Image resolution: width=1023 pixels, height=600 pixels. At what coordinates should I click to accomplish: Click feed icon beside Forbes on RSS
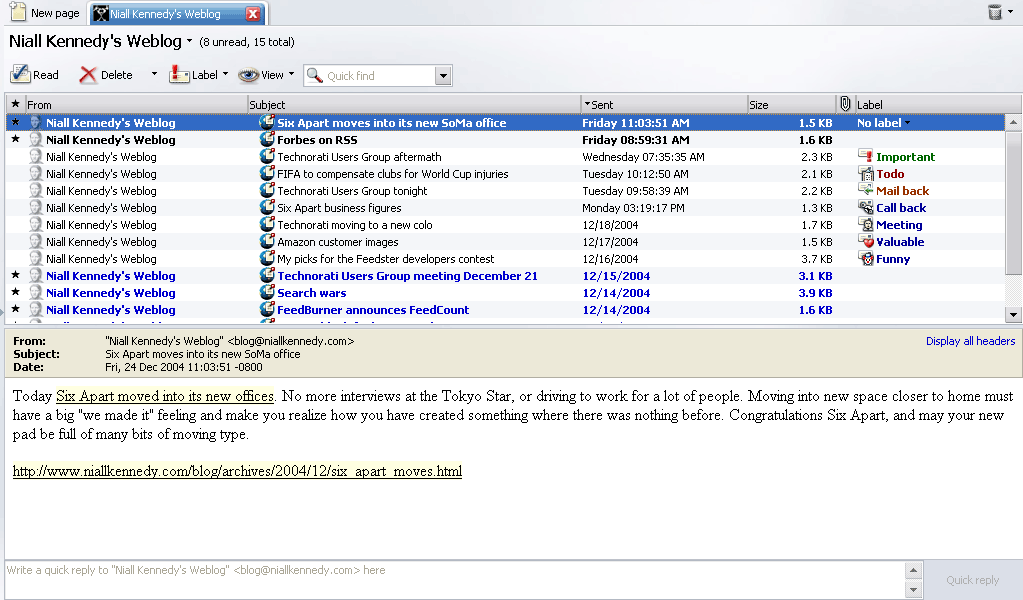click(267, 139)
